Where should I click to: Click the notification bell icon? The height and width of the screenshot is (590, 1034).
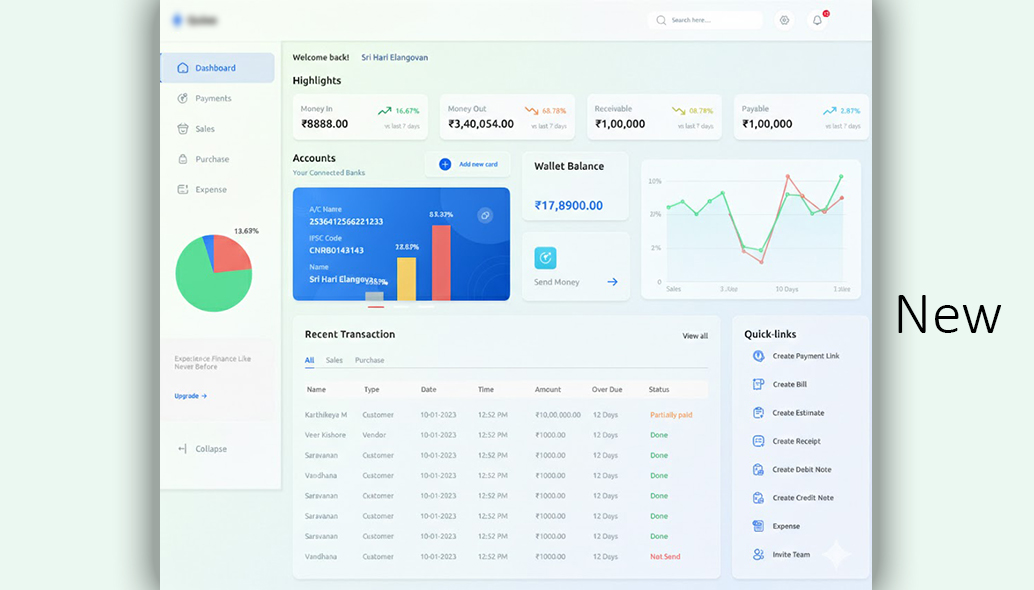[x=816, y=19]
